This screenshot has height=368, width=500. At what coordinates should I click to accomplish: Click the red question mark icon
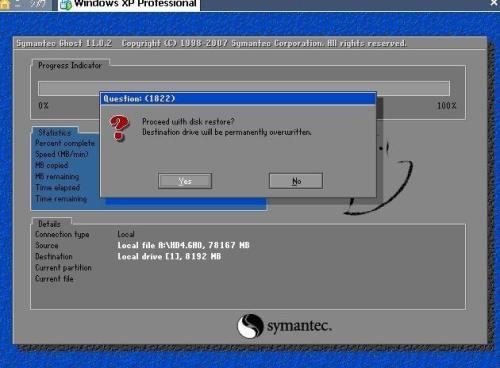click(118, 128)
